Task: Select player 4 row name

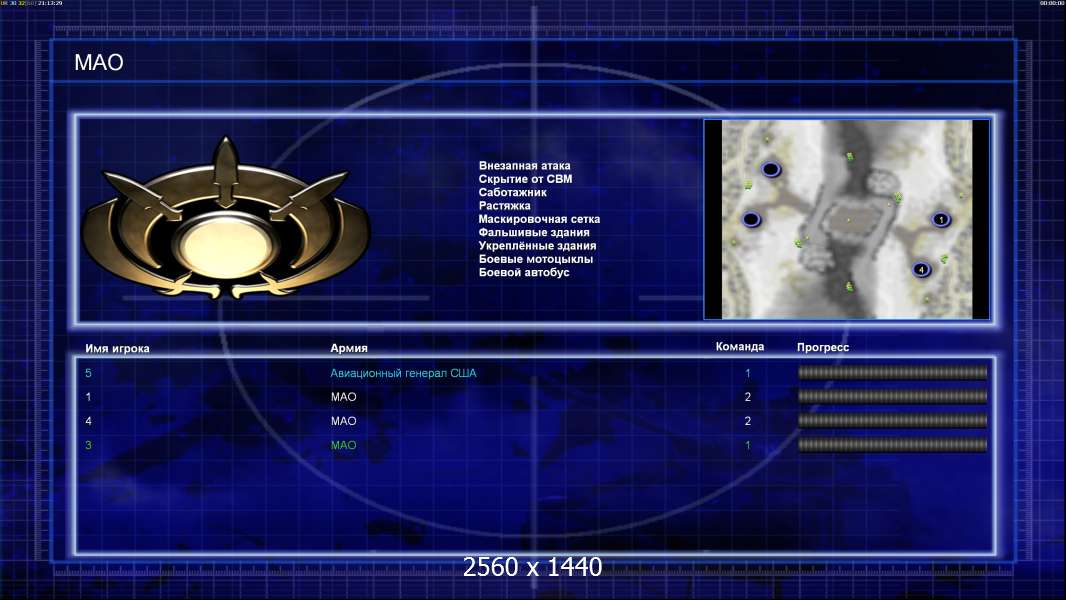Action: pos(88,421)
